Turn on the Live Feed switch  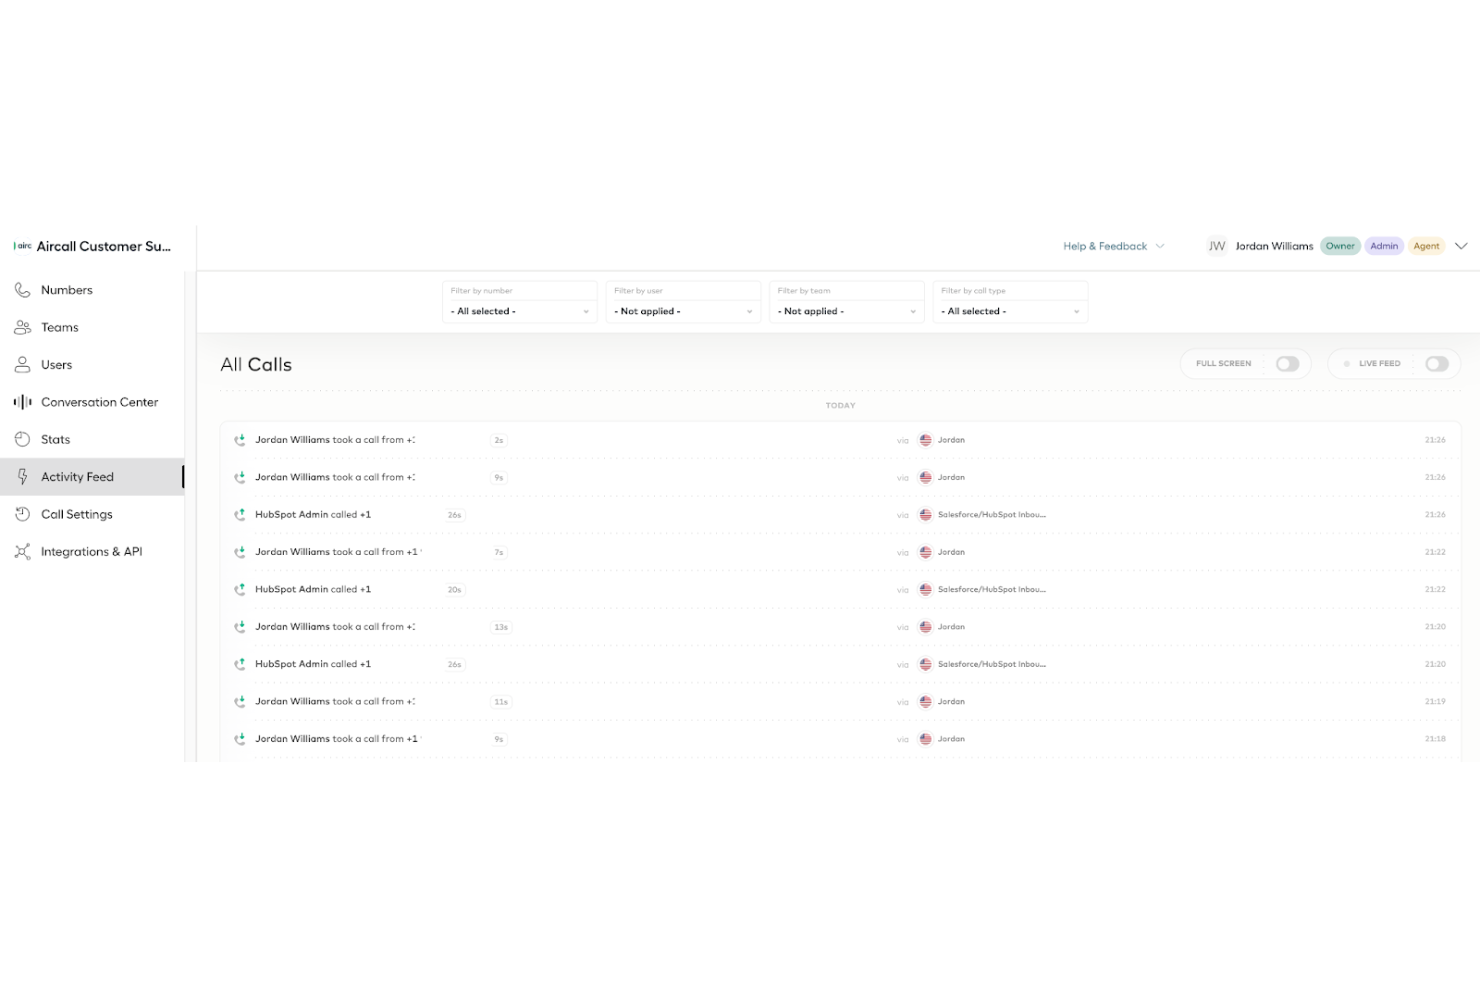(1437, 363)
